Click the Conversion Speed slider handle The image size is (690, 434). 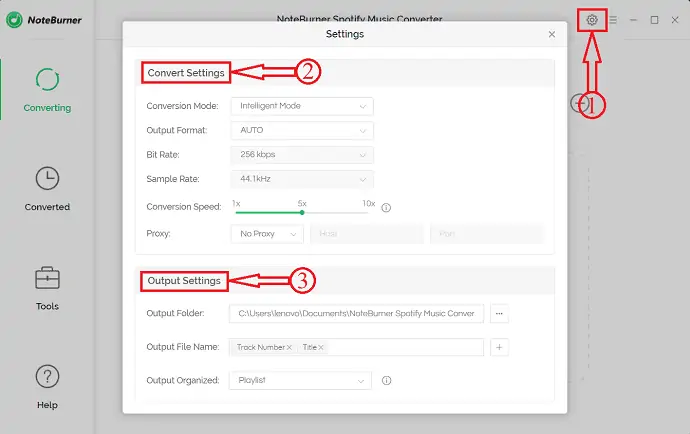pos(302,213)
